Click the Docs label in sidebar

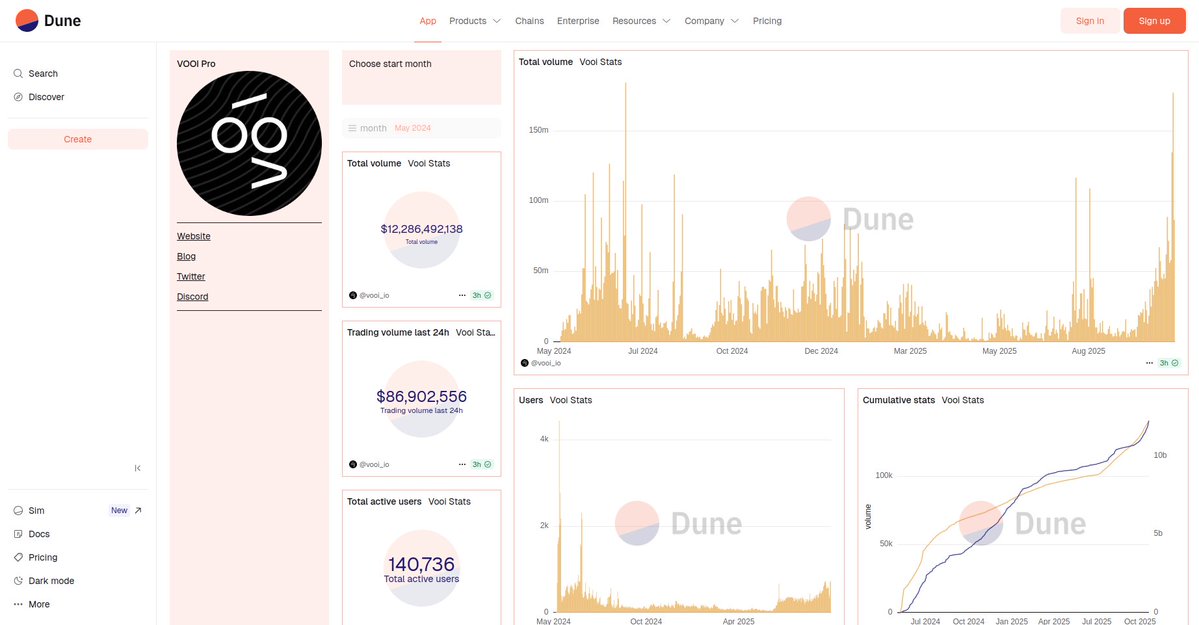[x=39, y=534]
